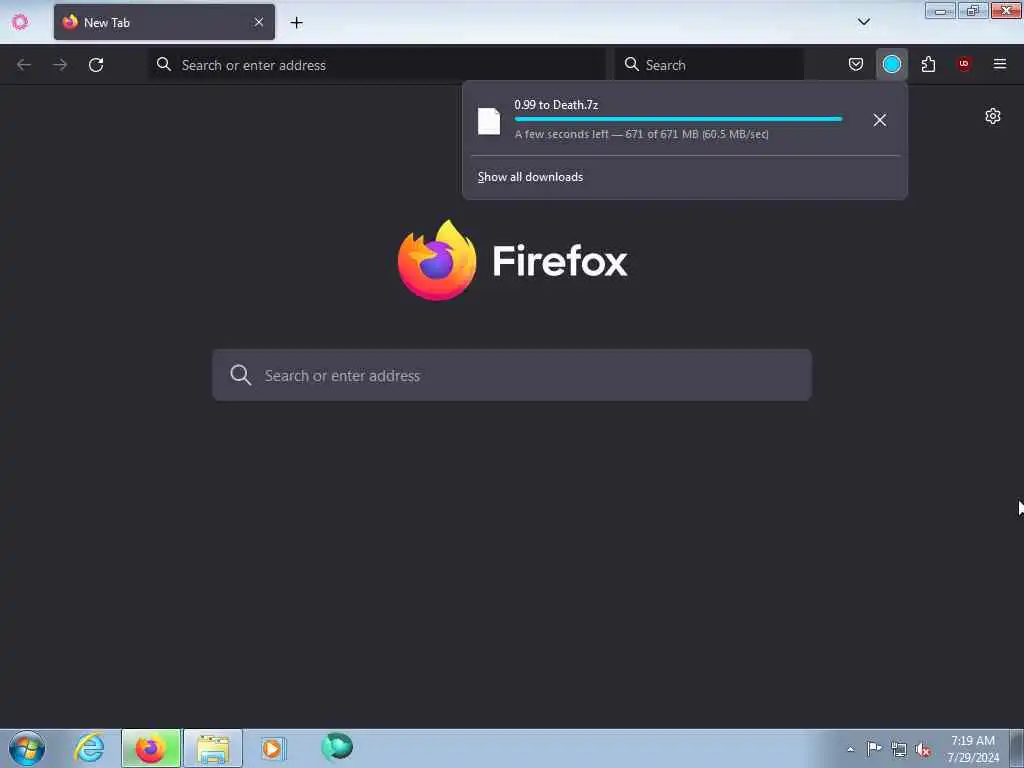Open a new tab with plus button
Screen dimensions: 1024x768
pyautogui.click(x=296, y=23)
